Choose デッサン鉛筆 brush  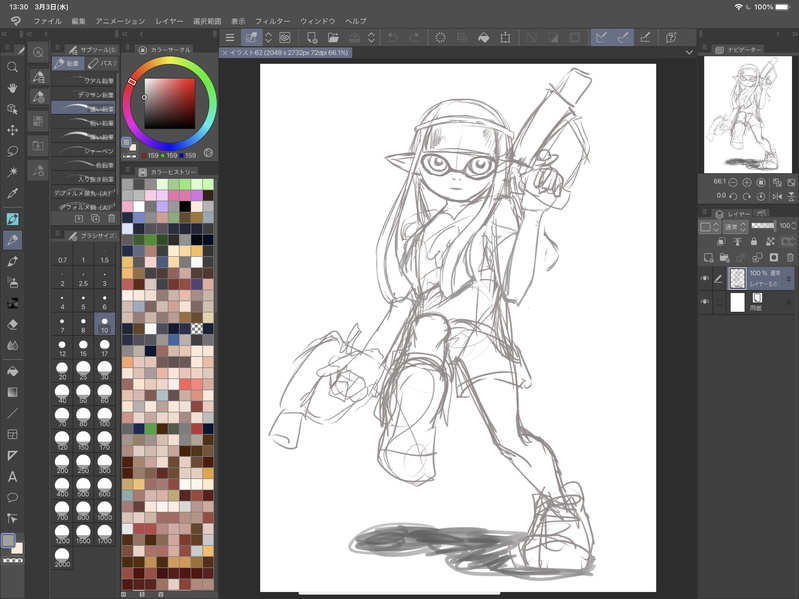point(84,94)
